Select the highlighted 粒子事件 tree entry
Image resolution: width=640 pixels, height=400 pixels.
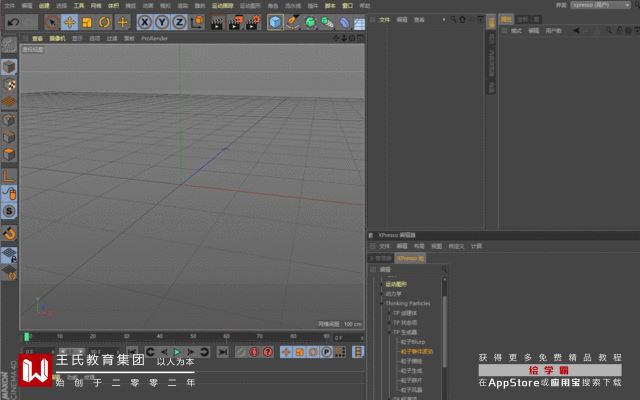tap(416, 351)
